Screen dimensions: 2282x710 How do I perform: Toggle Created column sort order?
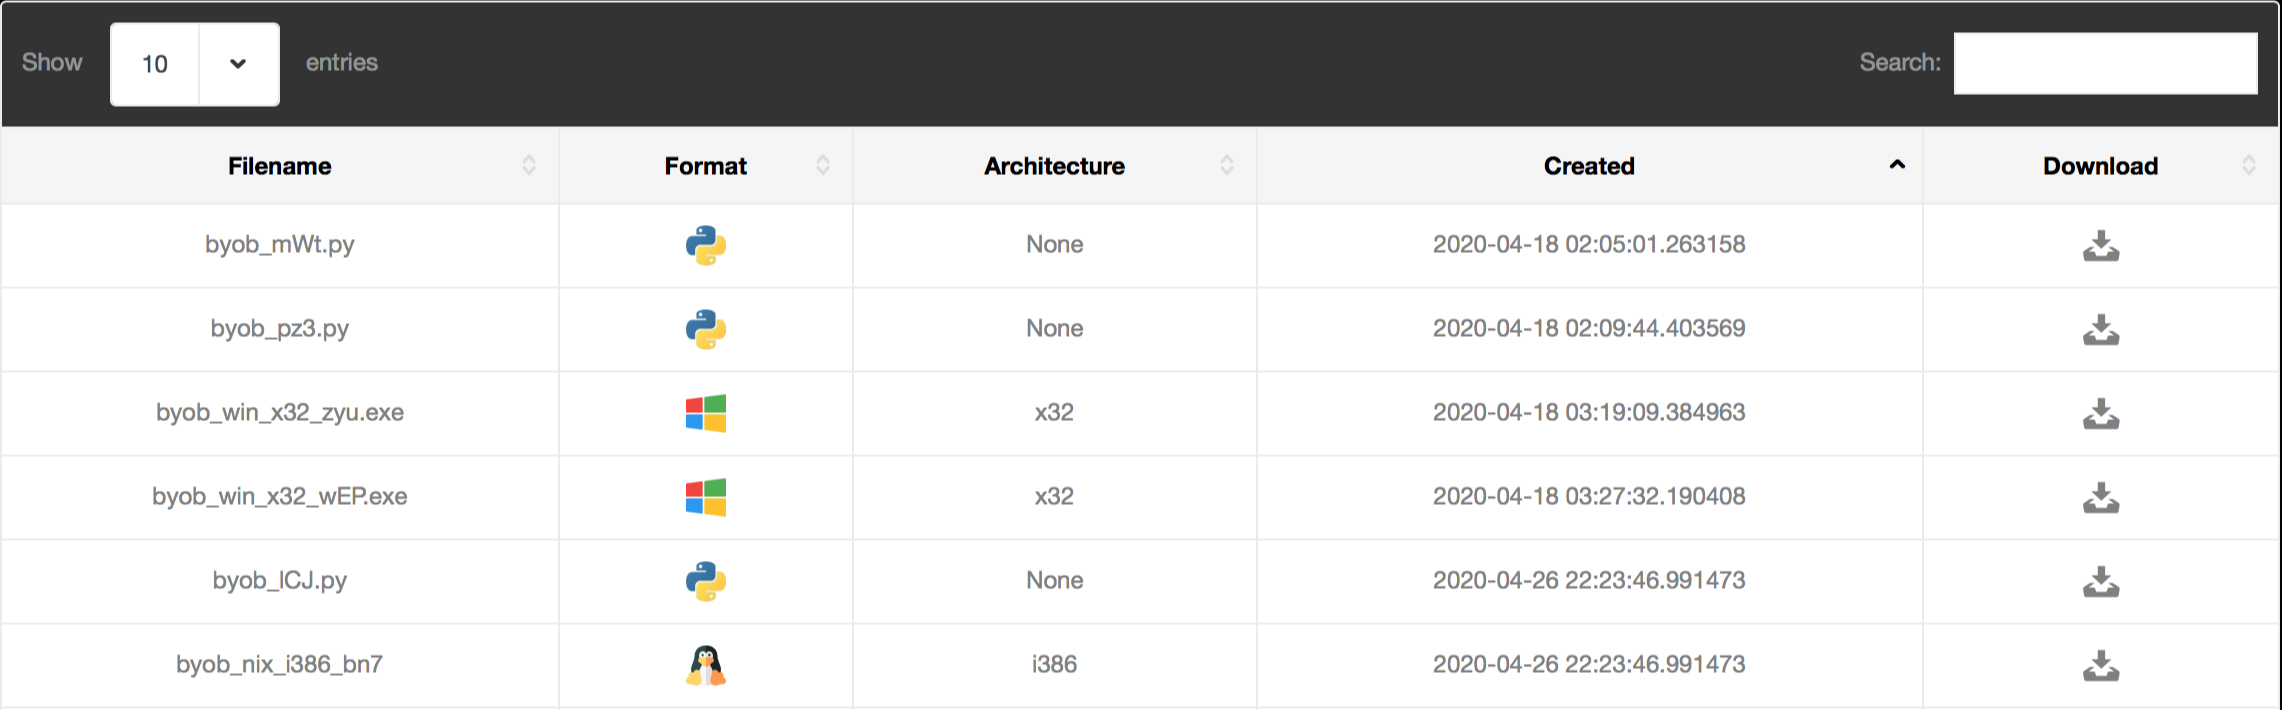pos(1590,166)
